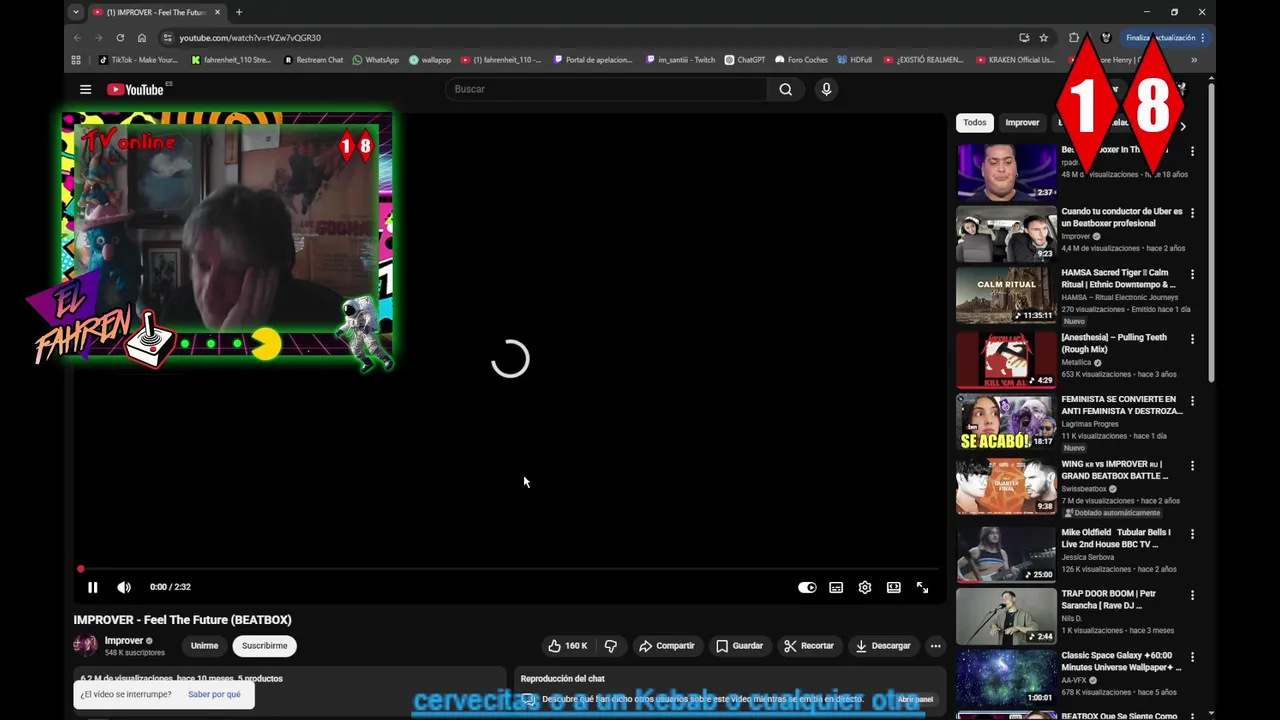Click the Guardar save button
This screenshot has height=720, width=1280.
tap(739, 646)
